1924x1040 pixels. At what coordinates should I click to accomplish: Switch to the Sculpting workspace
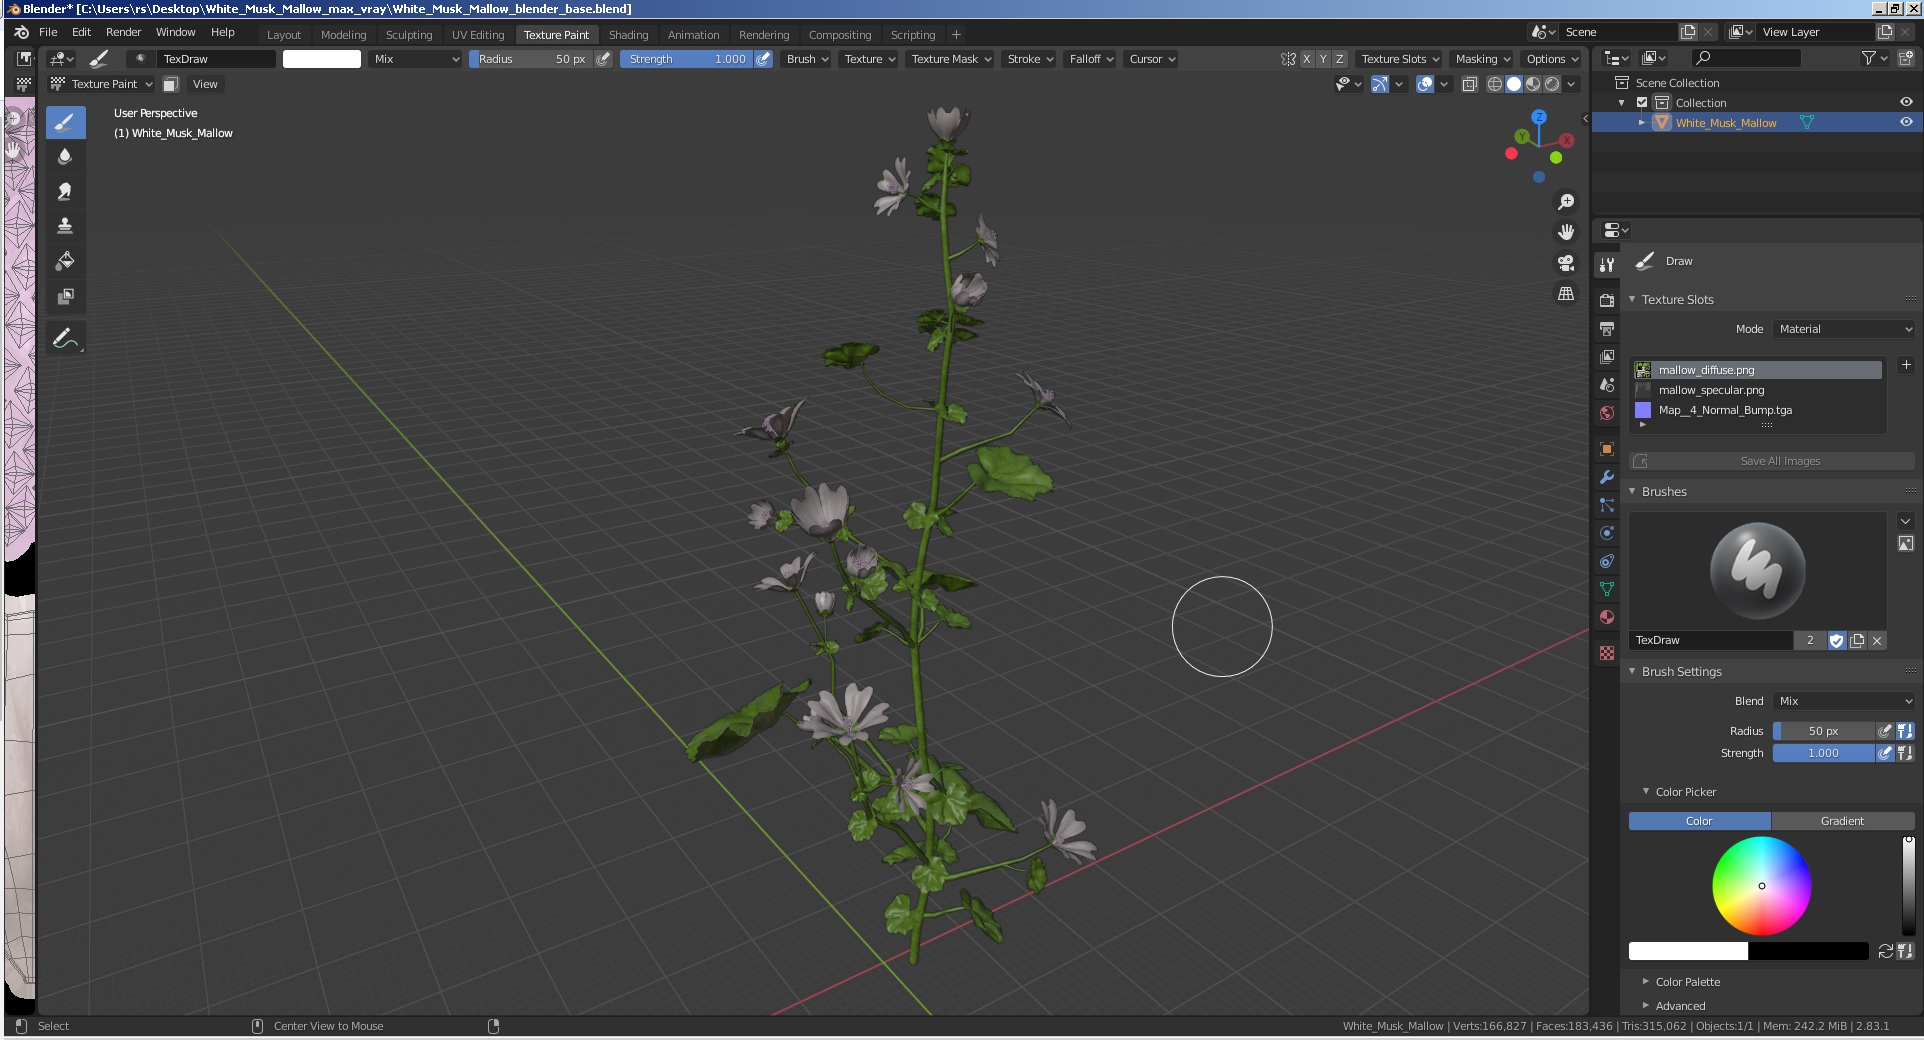[409, 35]
